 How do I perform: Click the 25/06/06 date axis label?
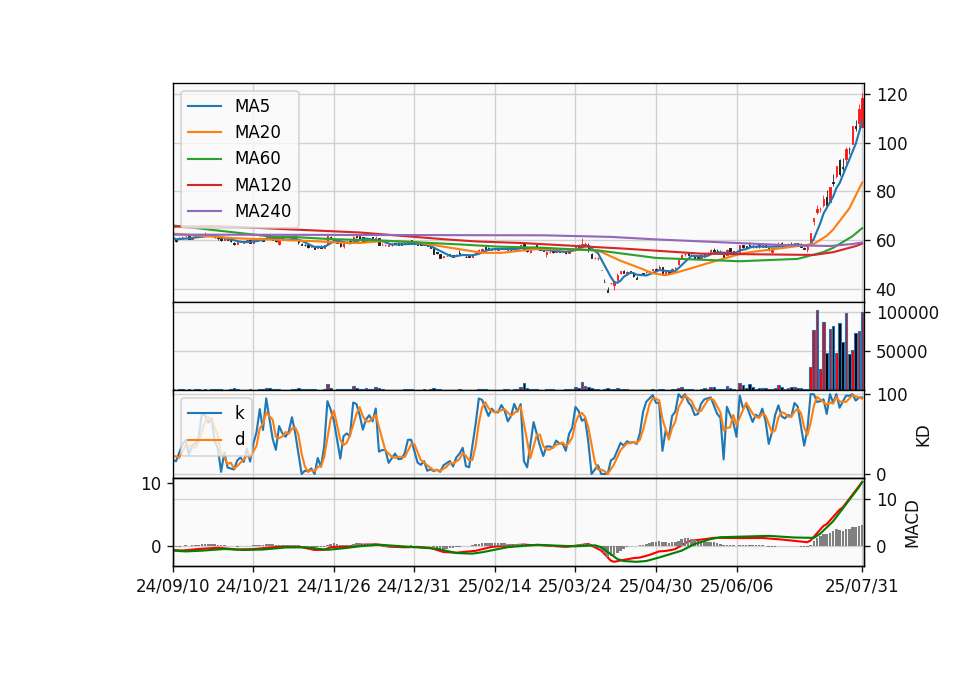(x=737, y=586)
